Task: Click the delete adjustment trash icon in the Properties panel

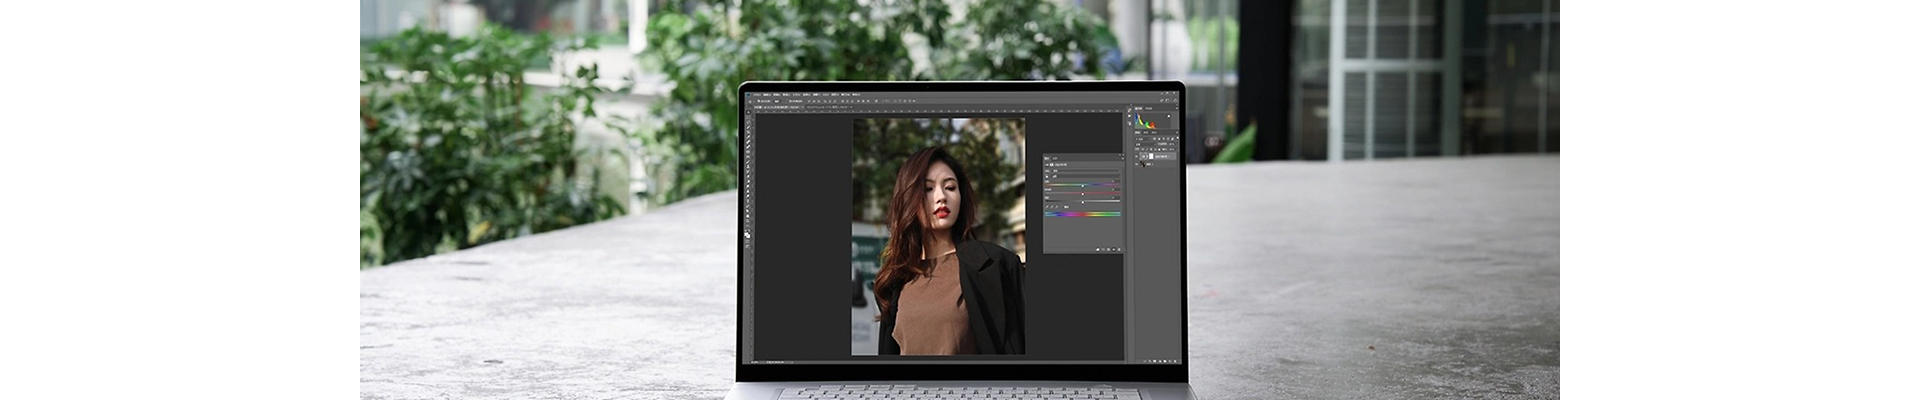Action: tap(1118, 249)
